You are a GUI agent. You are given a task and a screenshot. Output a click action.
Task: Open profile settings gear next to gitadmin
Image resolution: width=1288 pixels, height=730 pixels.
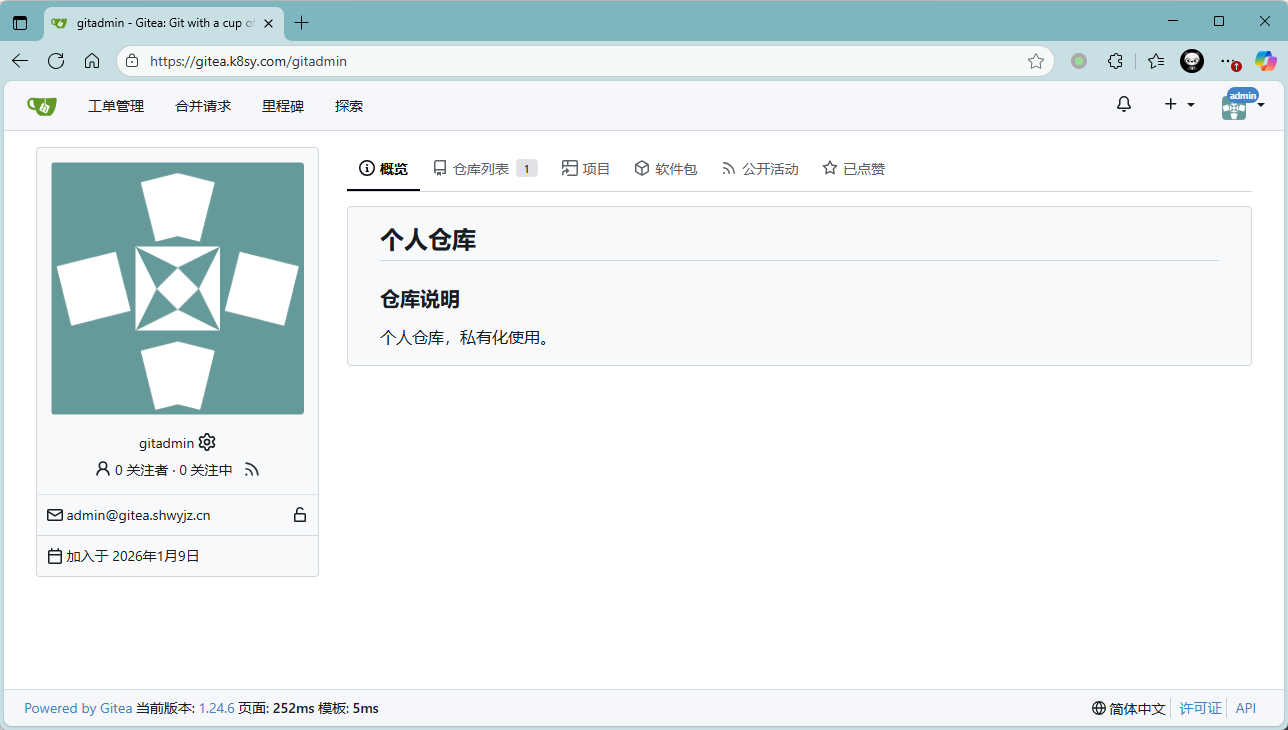(x=207, y=442)
